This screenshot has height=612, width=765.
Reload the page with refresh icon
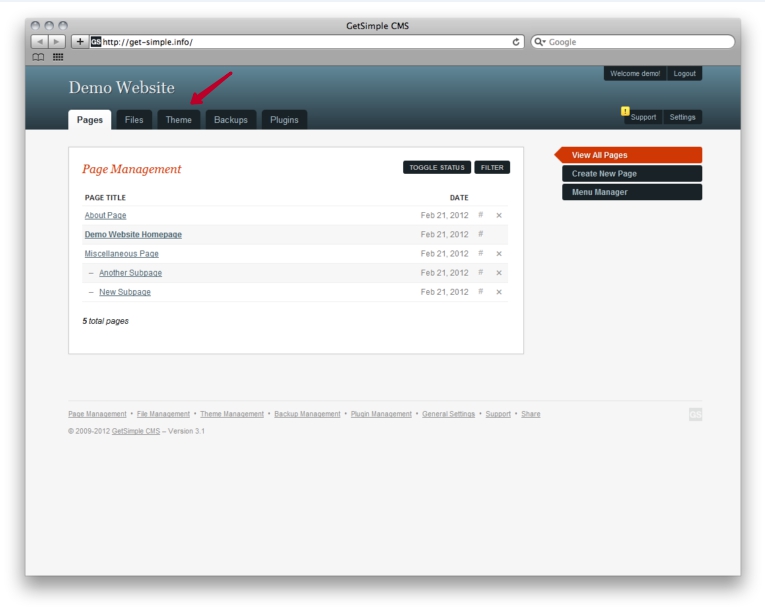(x=516, y=42)
